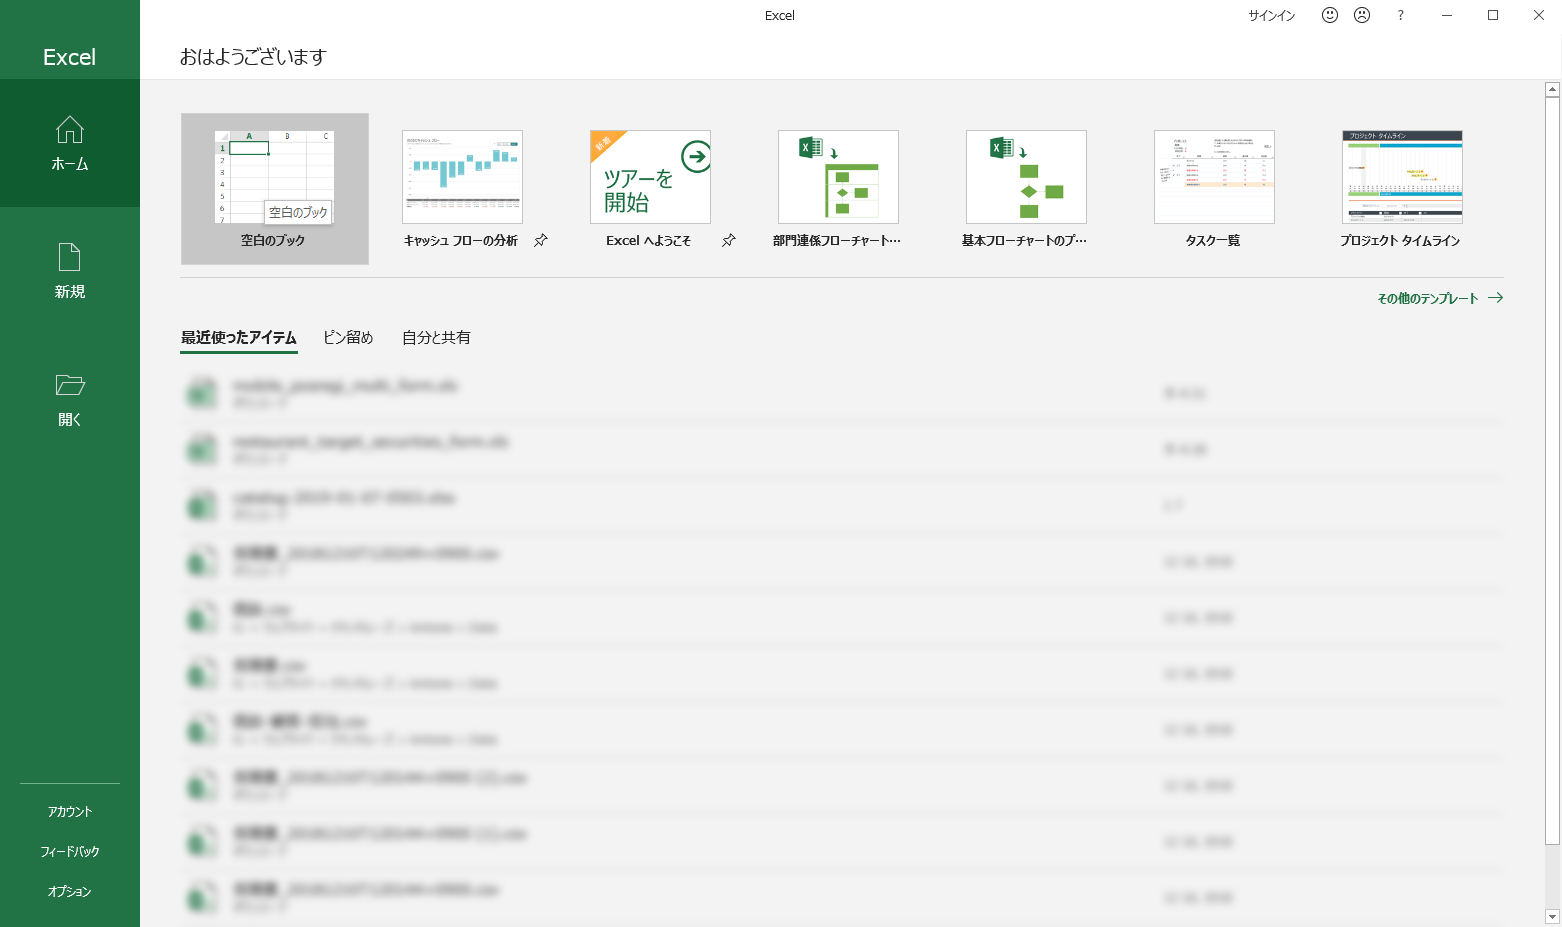Pin the キャッシュ フローの分析 template
Image resolution: width=1562 pixels, height=927 pixels.
tap(541, 240)
